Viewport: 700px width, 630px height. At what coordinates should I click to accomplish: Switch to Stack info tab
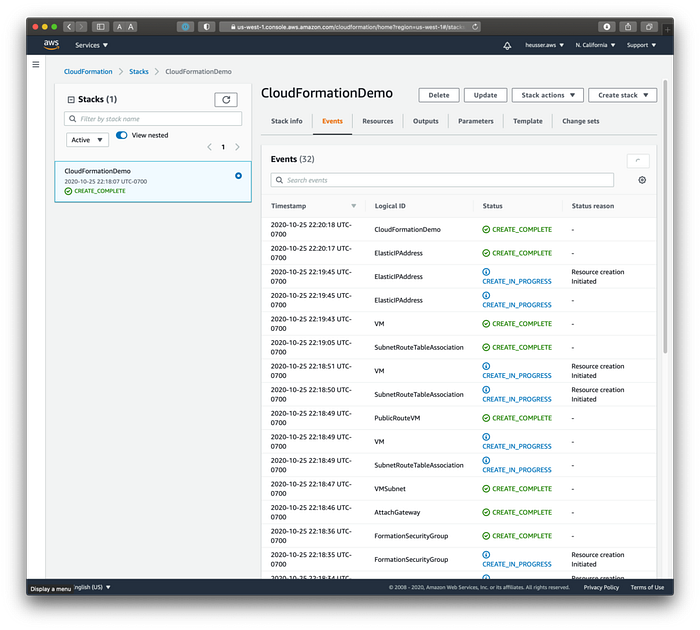pos(287,121)
